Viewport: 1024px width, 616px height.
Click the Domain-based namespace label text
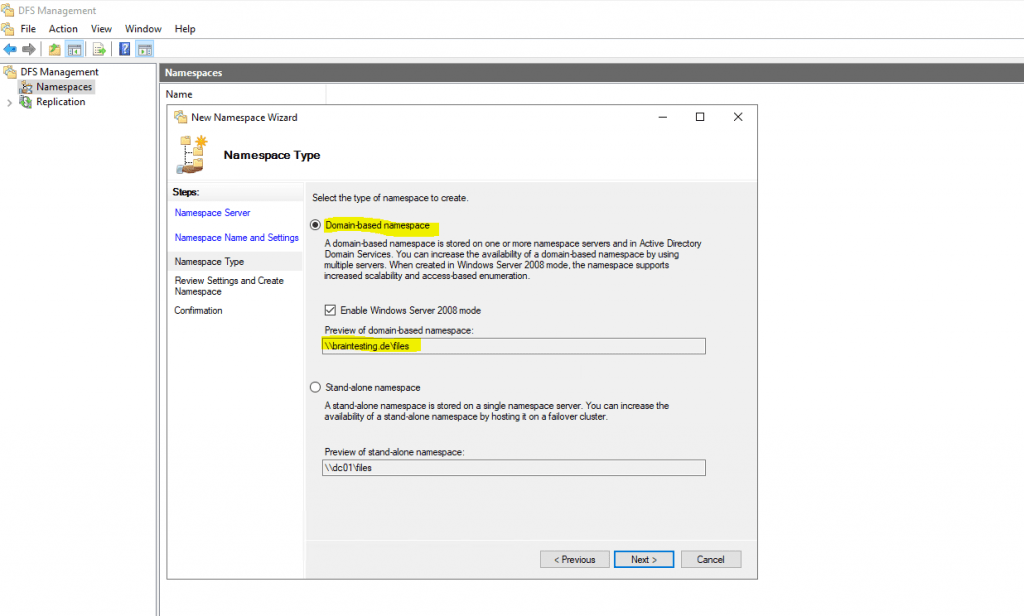click(377, 225)
